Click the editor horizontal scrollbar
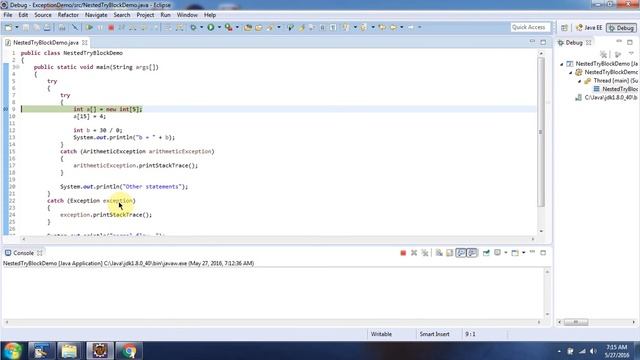The width and height of the screenshot is (640, 360). click(x=278, y=239)
